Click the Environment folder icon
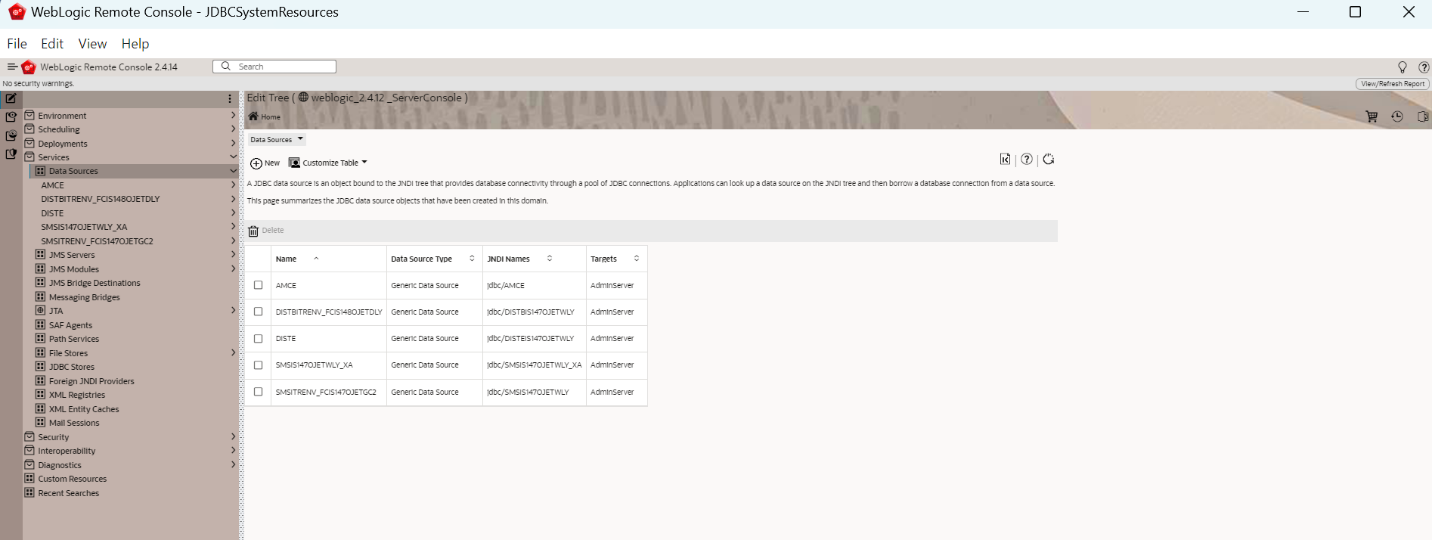 coord(29,115)
